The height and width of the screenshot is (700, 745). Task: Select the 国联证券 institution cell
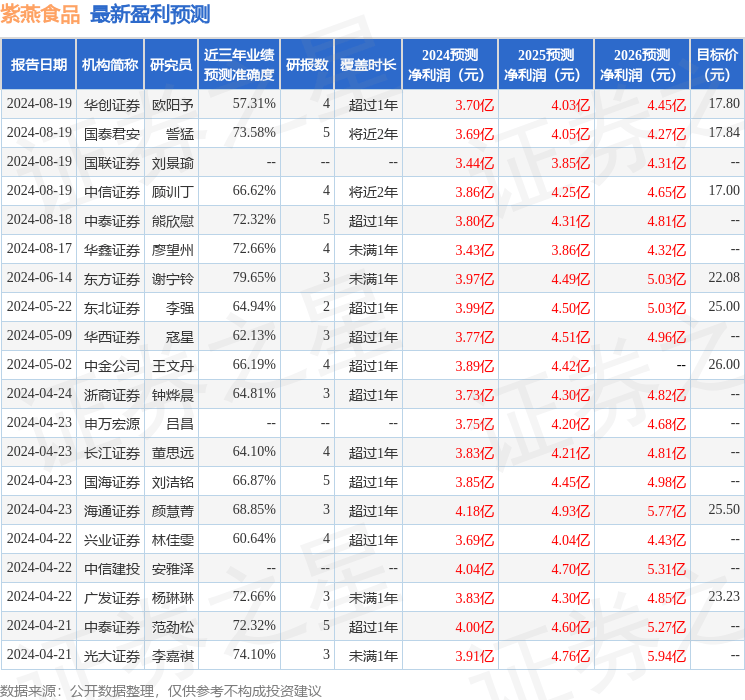112,163
